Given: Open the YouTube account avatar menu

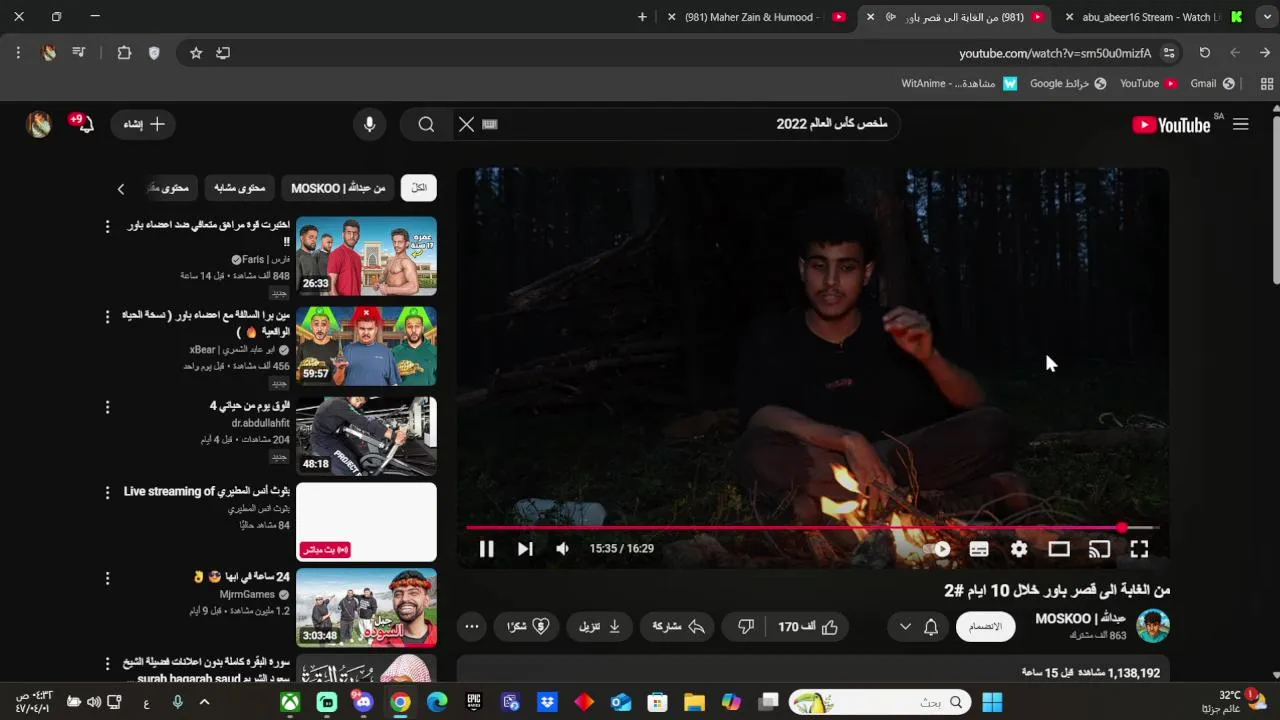Looking at the screenshot, I should (39, 124).
